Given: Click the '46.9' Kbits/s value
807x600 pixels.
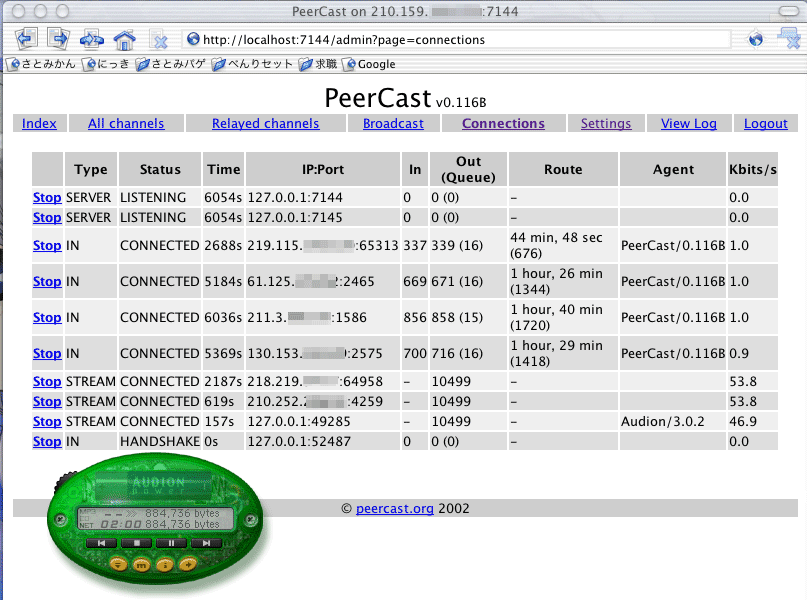Looking at the screenshot, I should click(743, 421).
